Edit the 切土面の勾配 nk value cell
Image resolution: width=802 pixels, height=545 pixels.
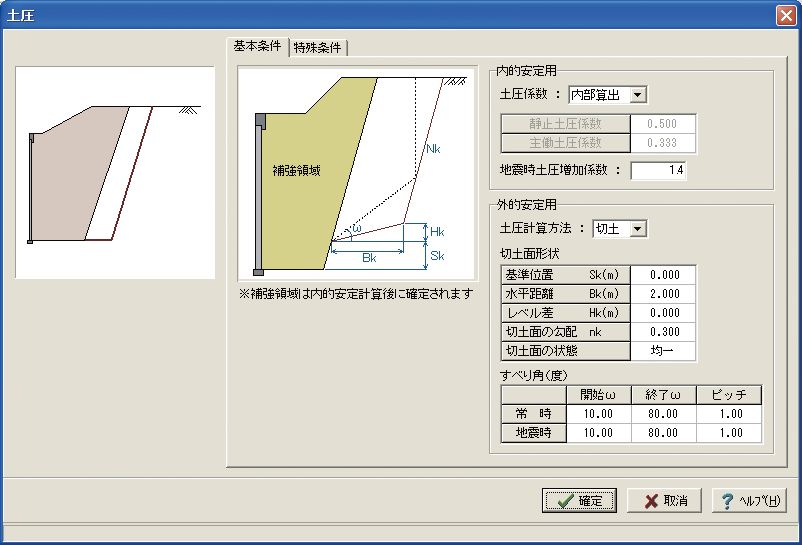point(663,332)
